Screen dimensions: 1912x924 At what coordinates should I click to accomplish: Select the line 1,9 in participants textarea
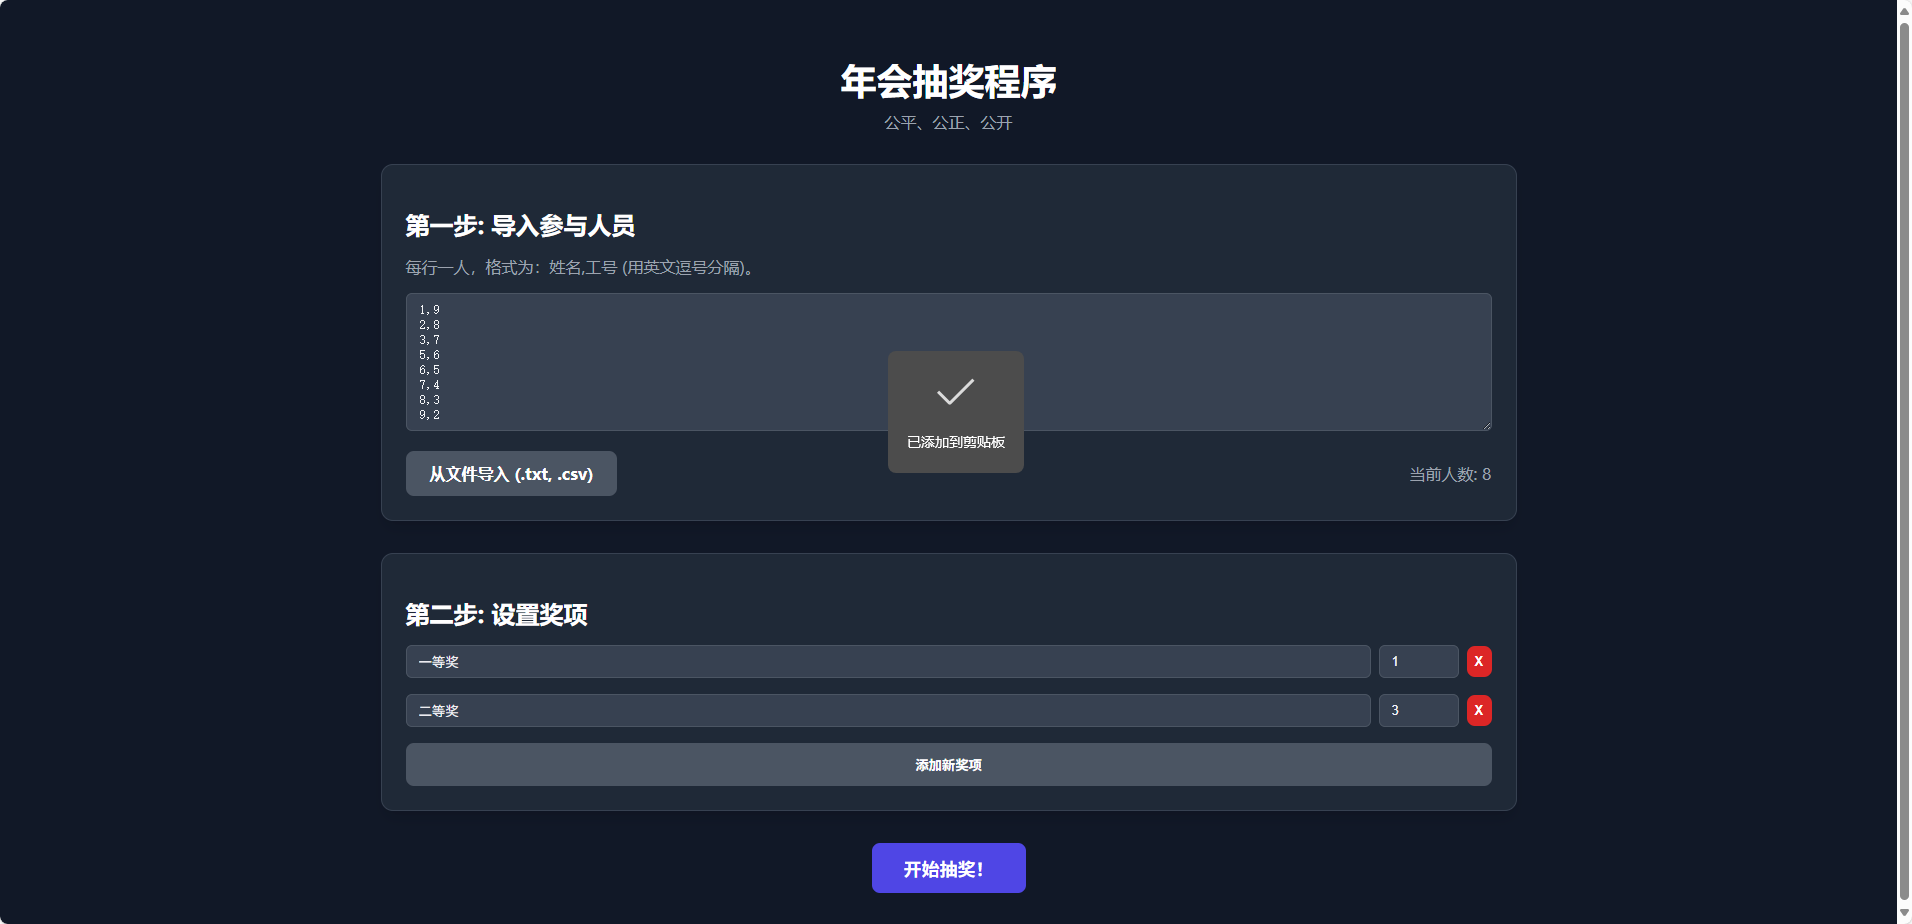429,310
